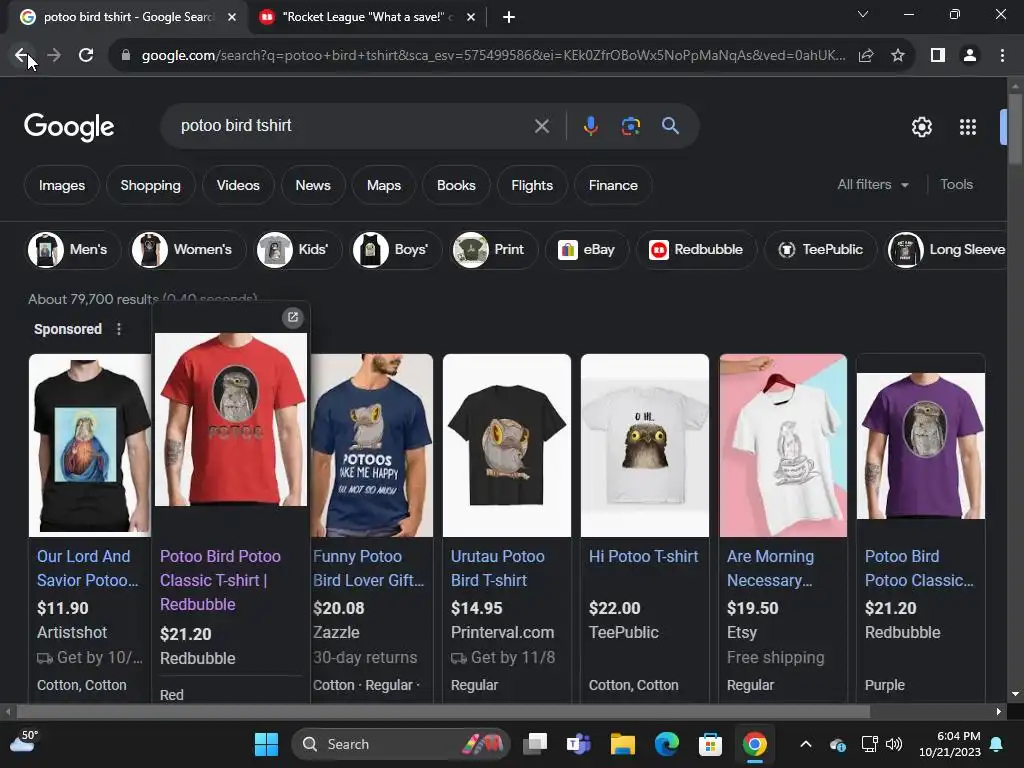Filter by Men's chip

tap(74, 249)
